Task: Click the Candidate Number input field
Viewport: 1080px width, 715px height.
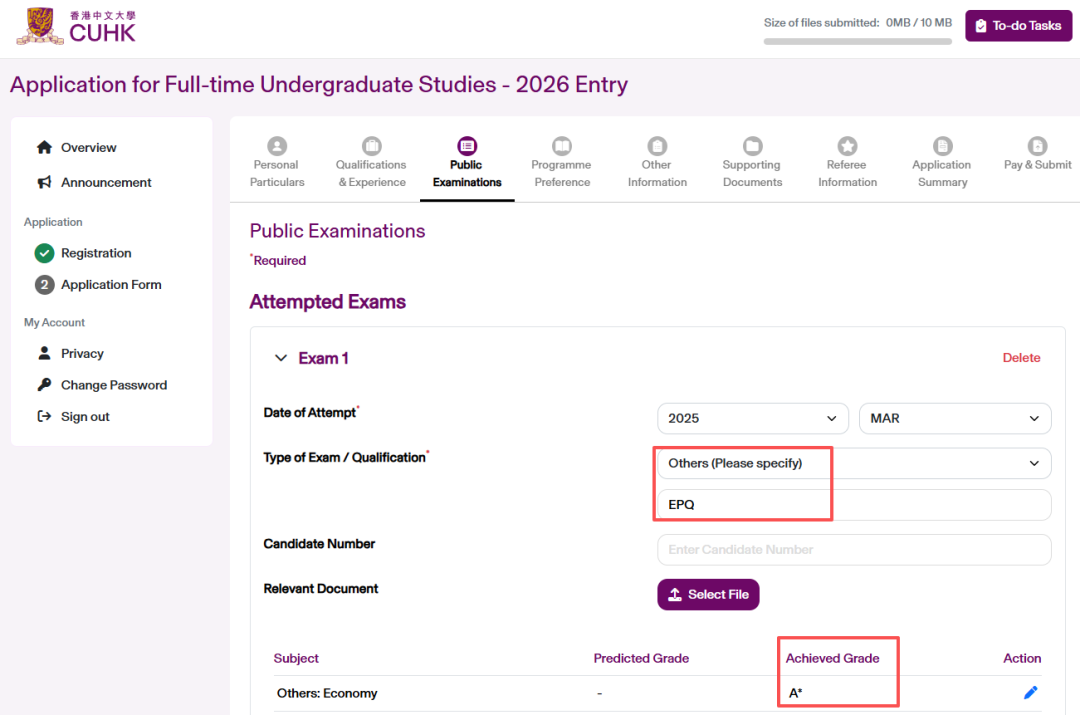Action: tap(853, 549)
